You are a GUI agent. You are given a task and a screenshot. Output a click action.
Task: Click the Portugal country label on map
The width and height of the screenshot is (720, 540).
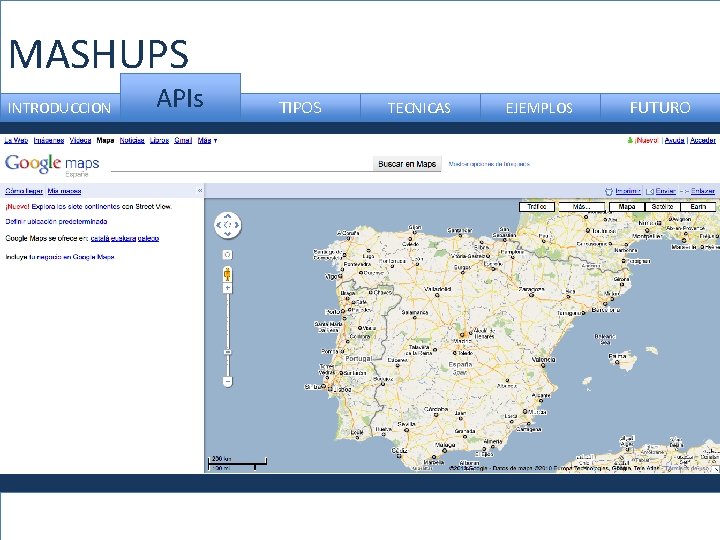tap(359, 359)
